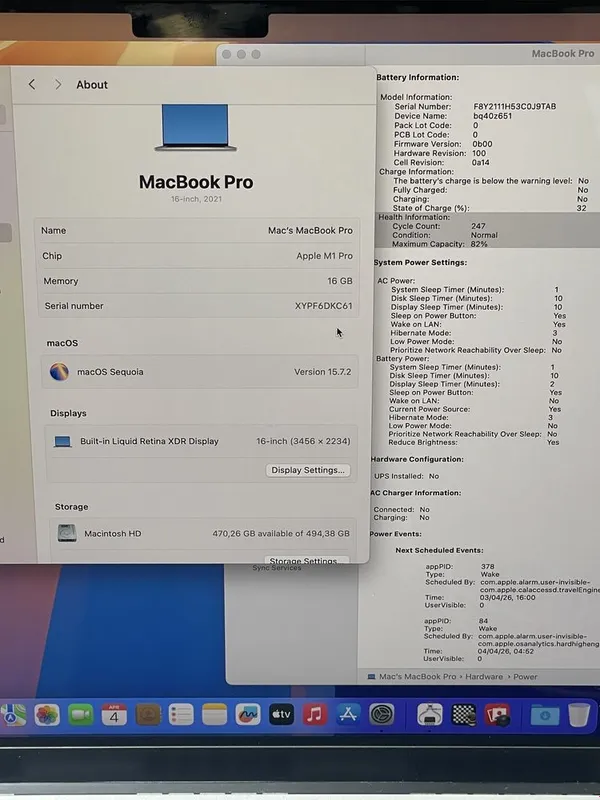Launch Music from the Dock
This screenshot has width=600, height=800.
click(x=315, y=715)
